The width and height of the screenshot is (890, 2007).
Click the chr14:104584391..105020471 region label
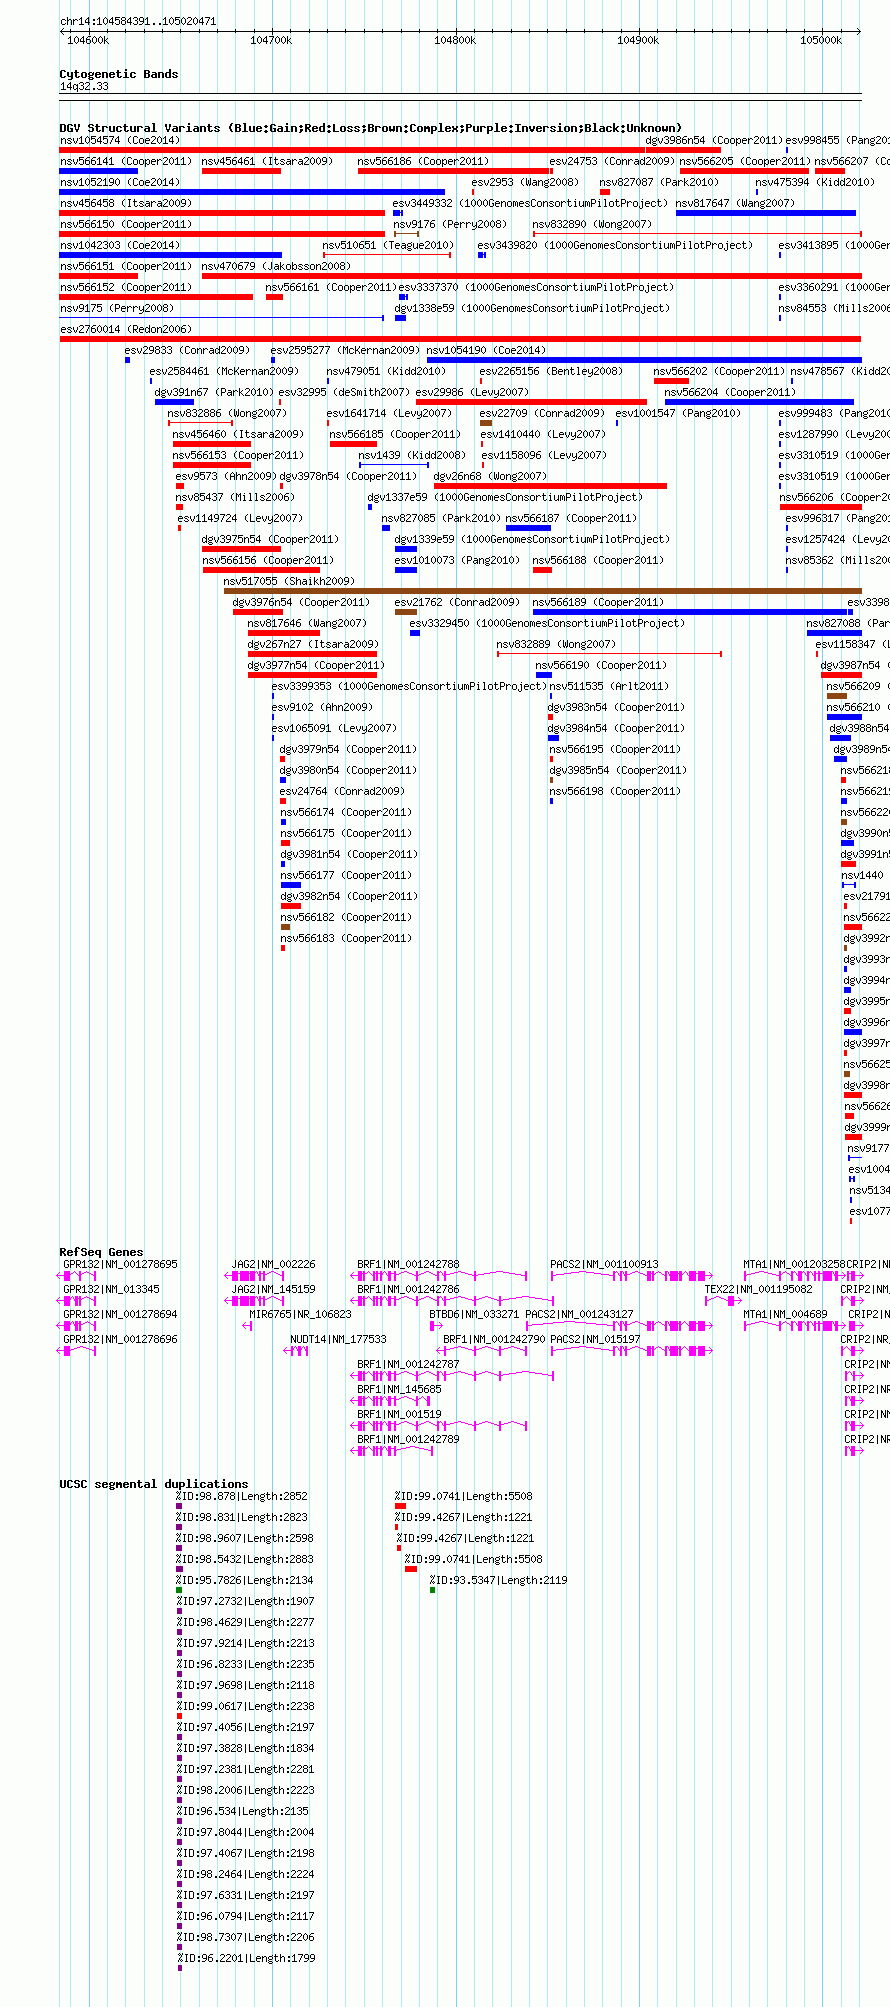click(137, 21)
